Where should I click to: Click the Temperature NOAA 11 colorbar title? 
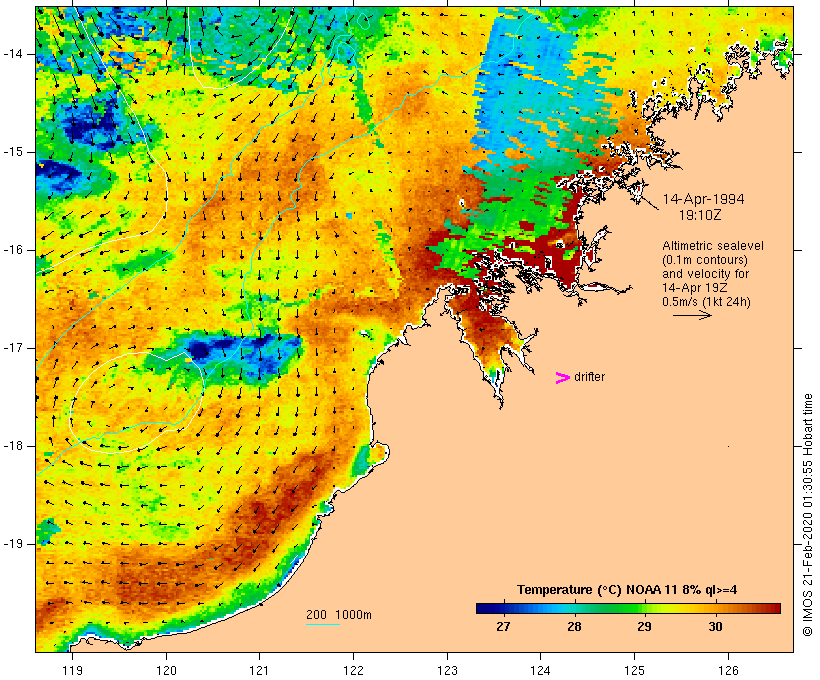pyautogui.click(x=627, y=590)
